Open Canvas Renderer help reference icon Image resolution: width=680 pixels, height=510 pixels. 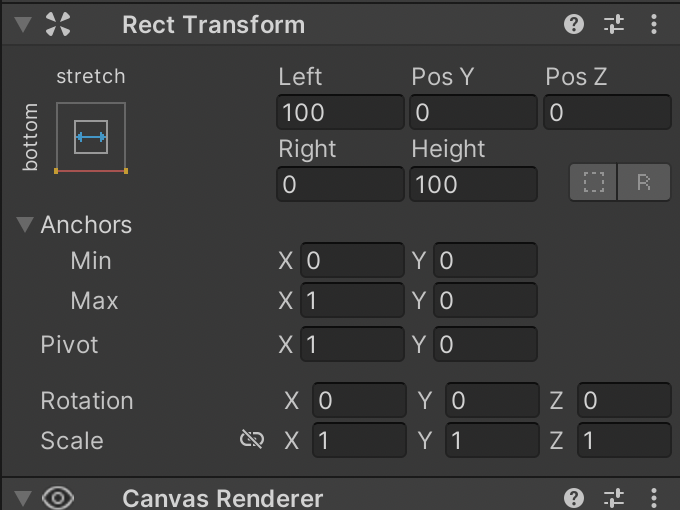pos(574,498)
